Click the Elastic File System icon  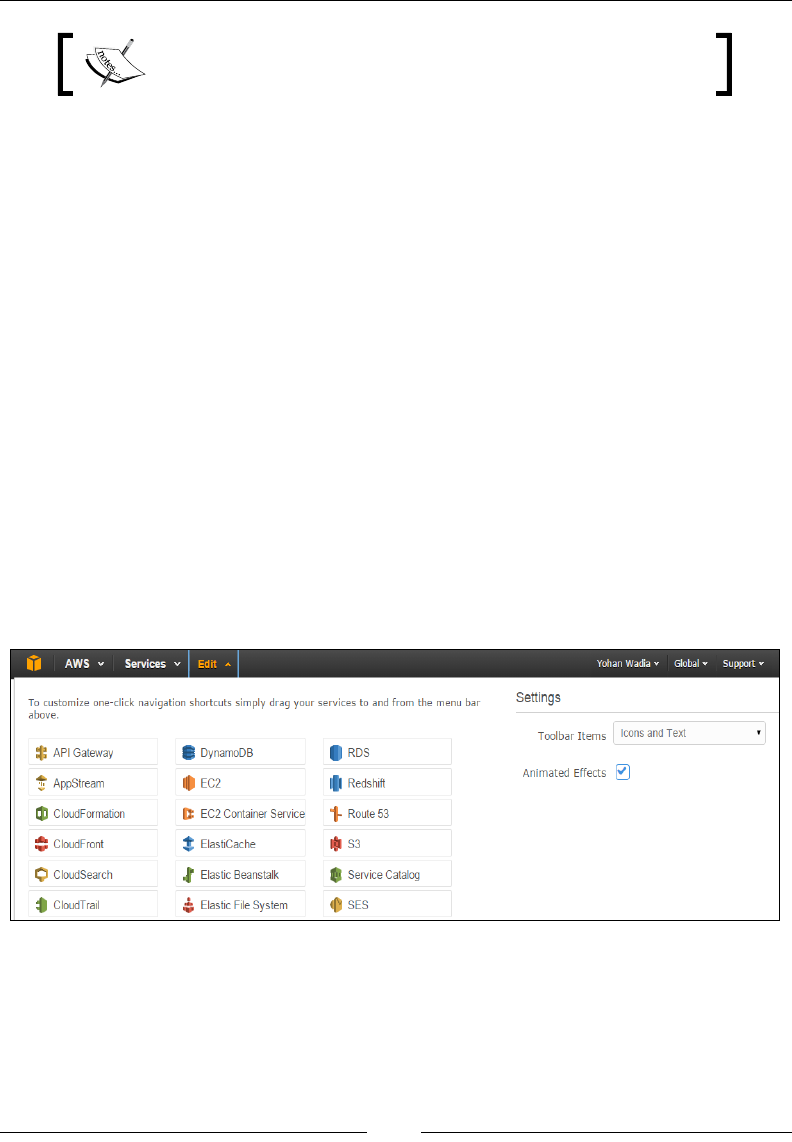189,905
